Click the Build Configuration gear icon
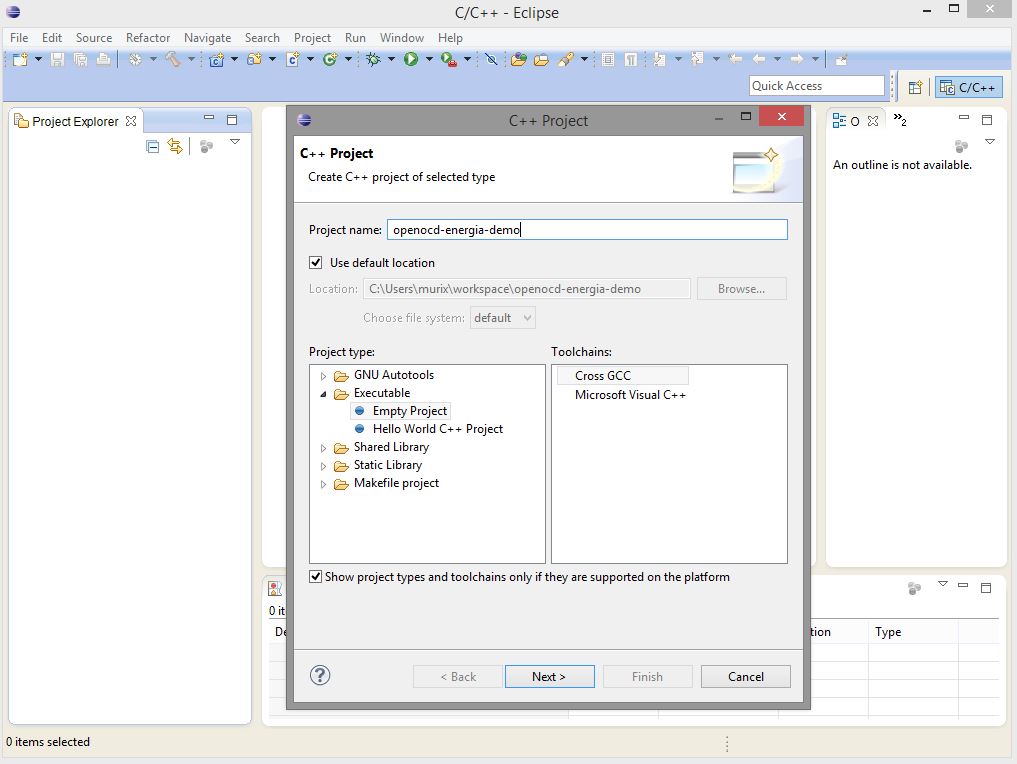Screen dimensions: 1017x764 [x=135, y=60]
